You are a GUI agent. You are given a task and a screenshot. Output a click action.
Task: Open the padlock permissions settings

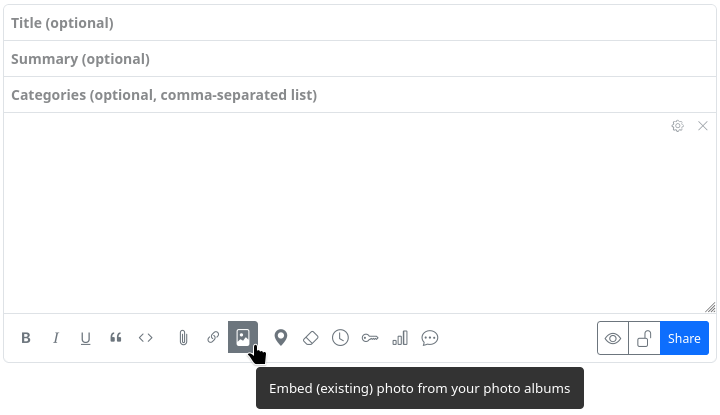pyautogui.click(x=645, y=338)
